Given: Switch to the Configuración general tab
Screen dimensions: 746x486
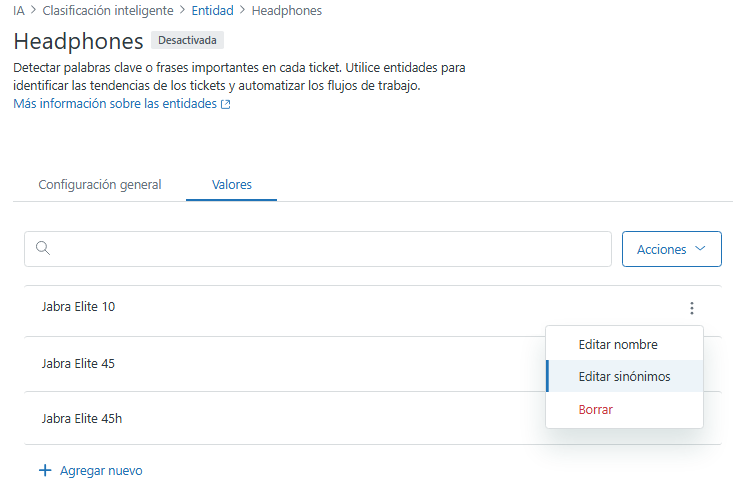Looking at the screenshot, I should click(x=100, y=185).
